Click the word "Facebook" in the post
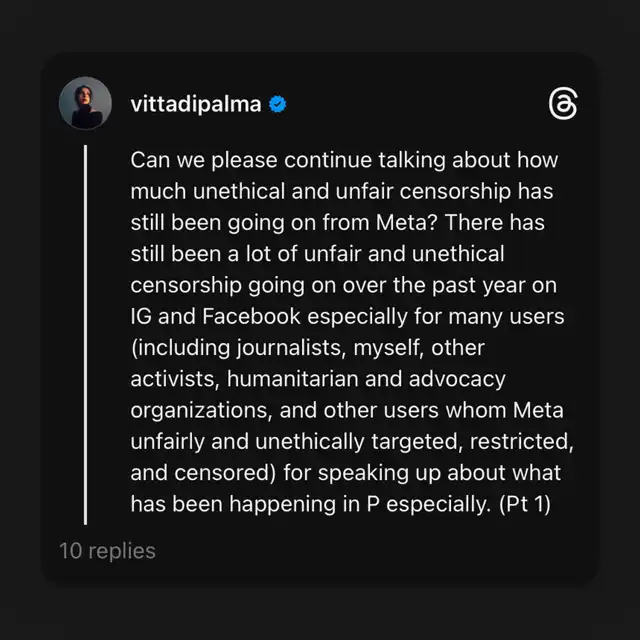Image resolution: width=640 pixels, height=640 pixels. (x=251, y=316)
